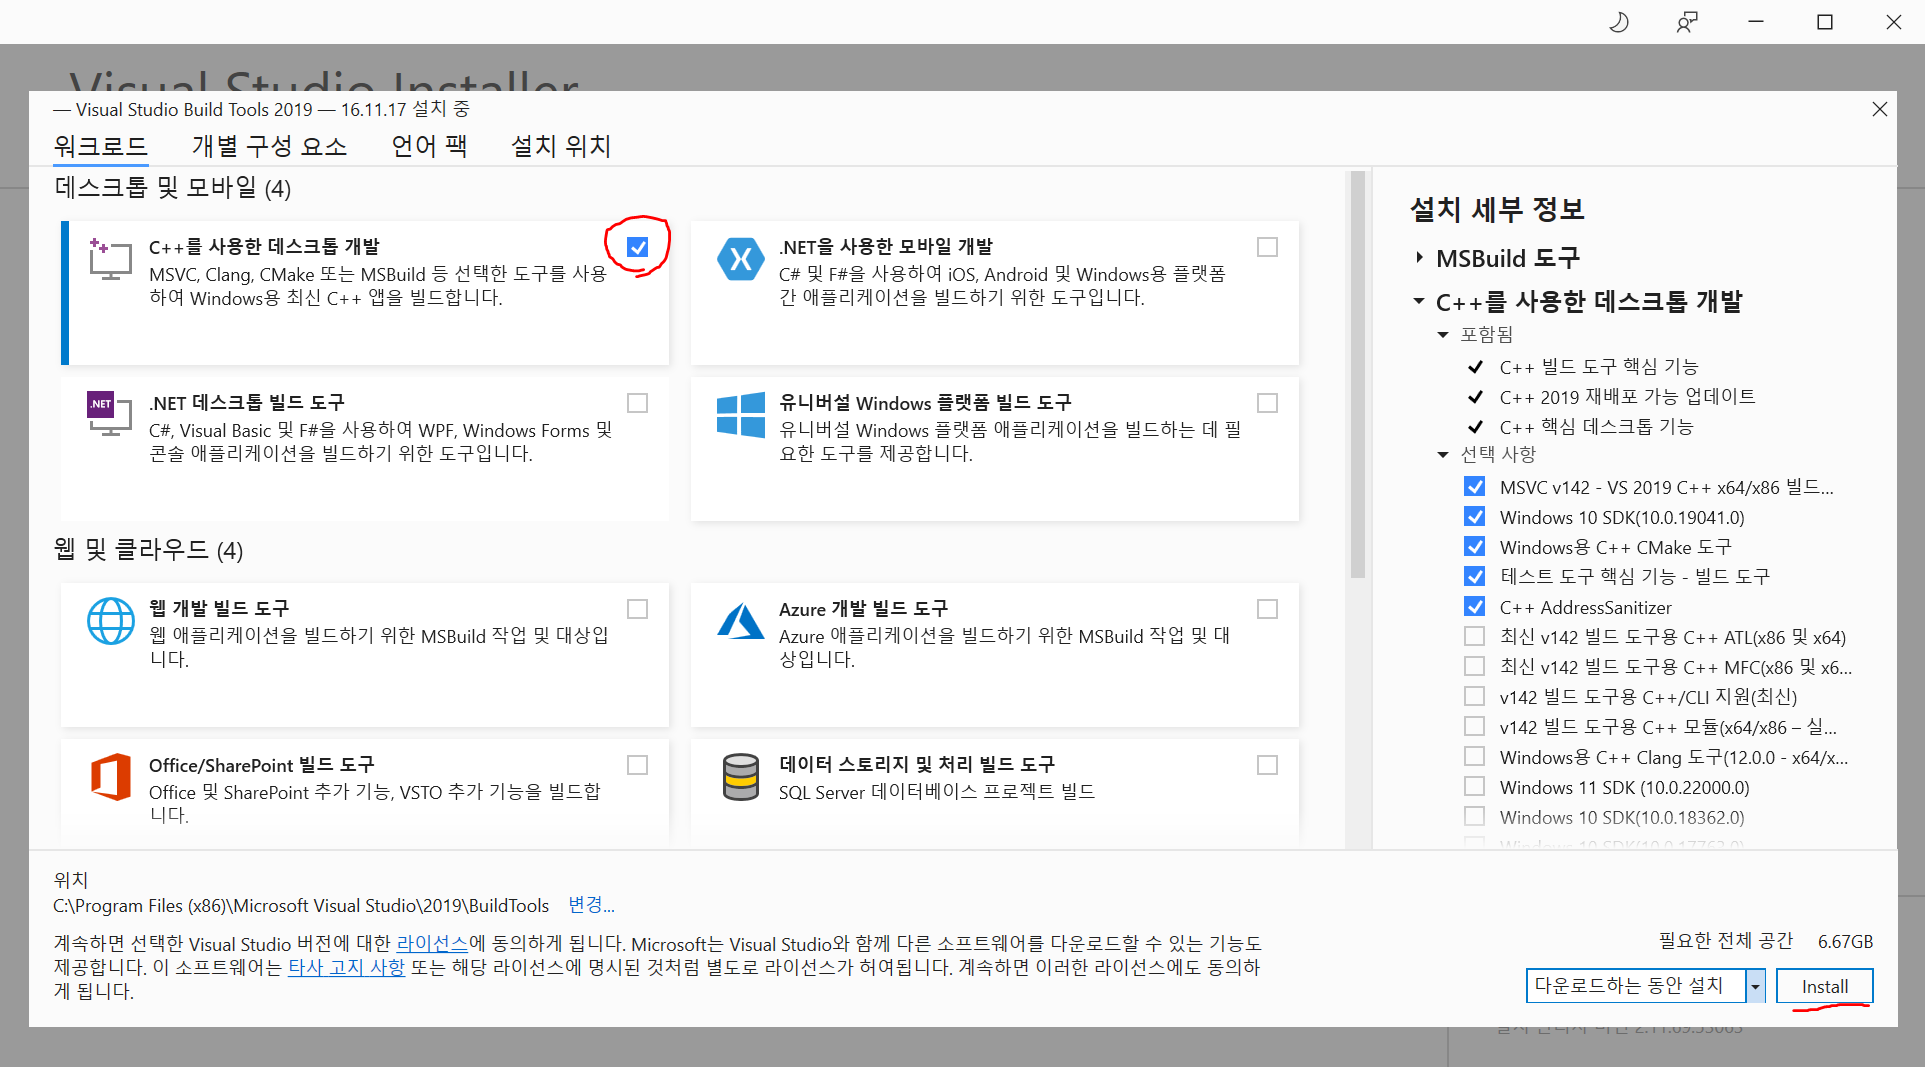Screen dimensions: 1925x1067
Task: Check 웹 개발 빌드 도구 workload
Action: tap(637, 609)
